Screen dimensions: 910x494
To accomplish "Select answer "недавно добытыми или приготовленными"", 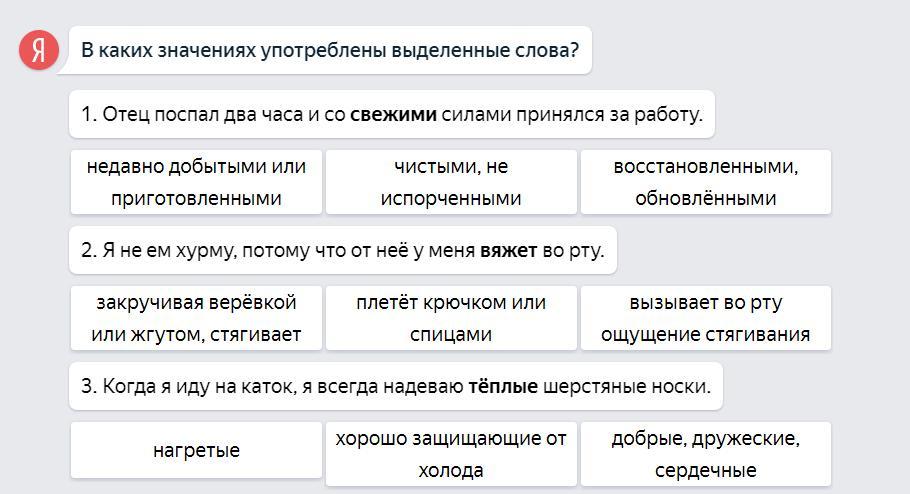I will point(196,182).
